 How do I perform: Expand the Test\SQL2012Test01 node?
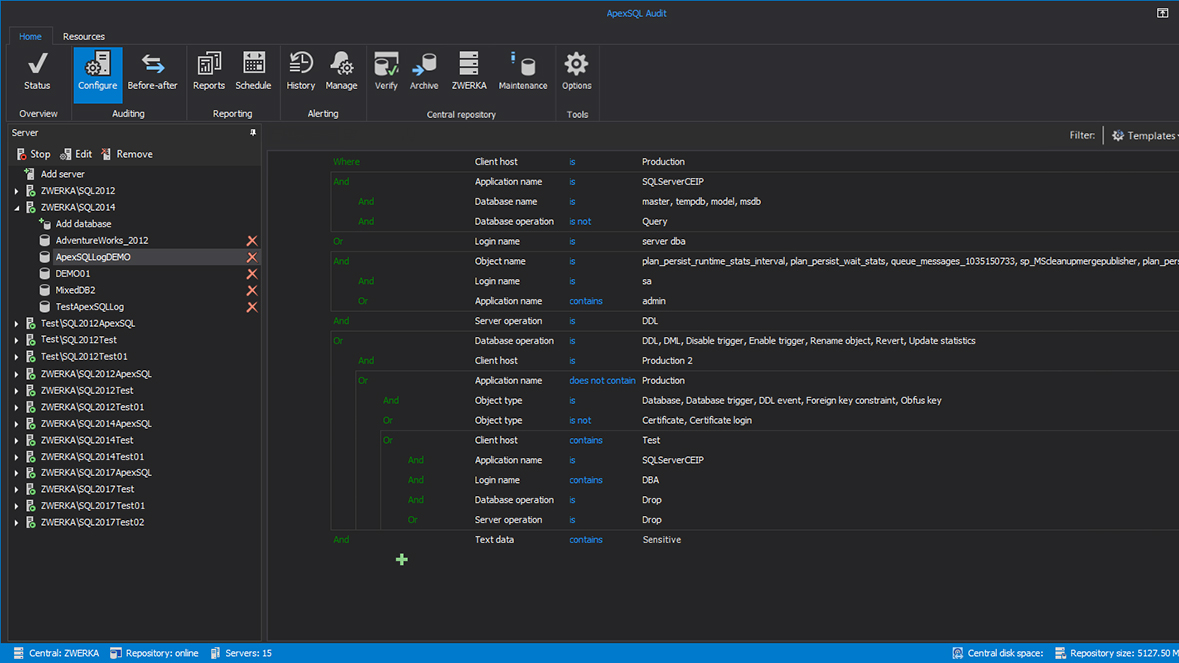(17, 356)
